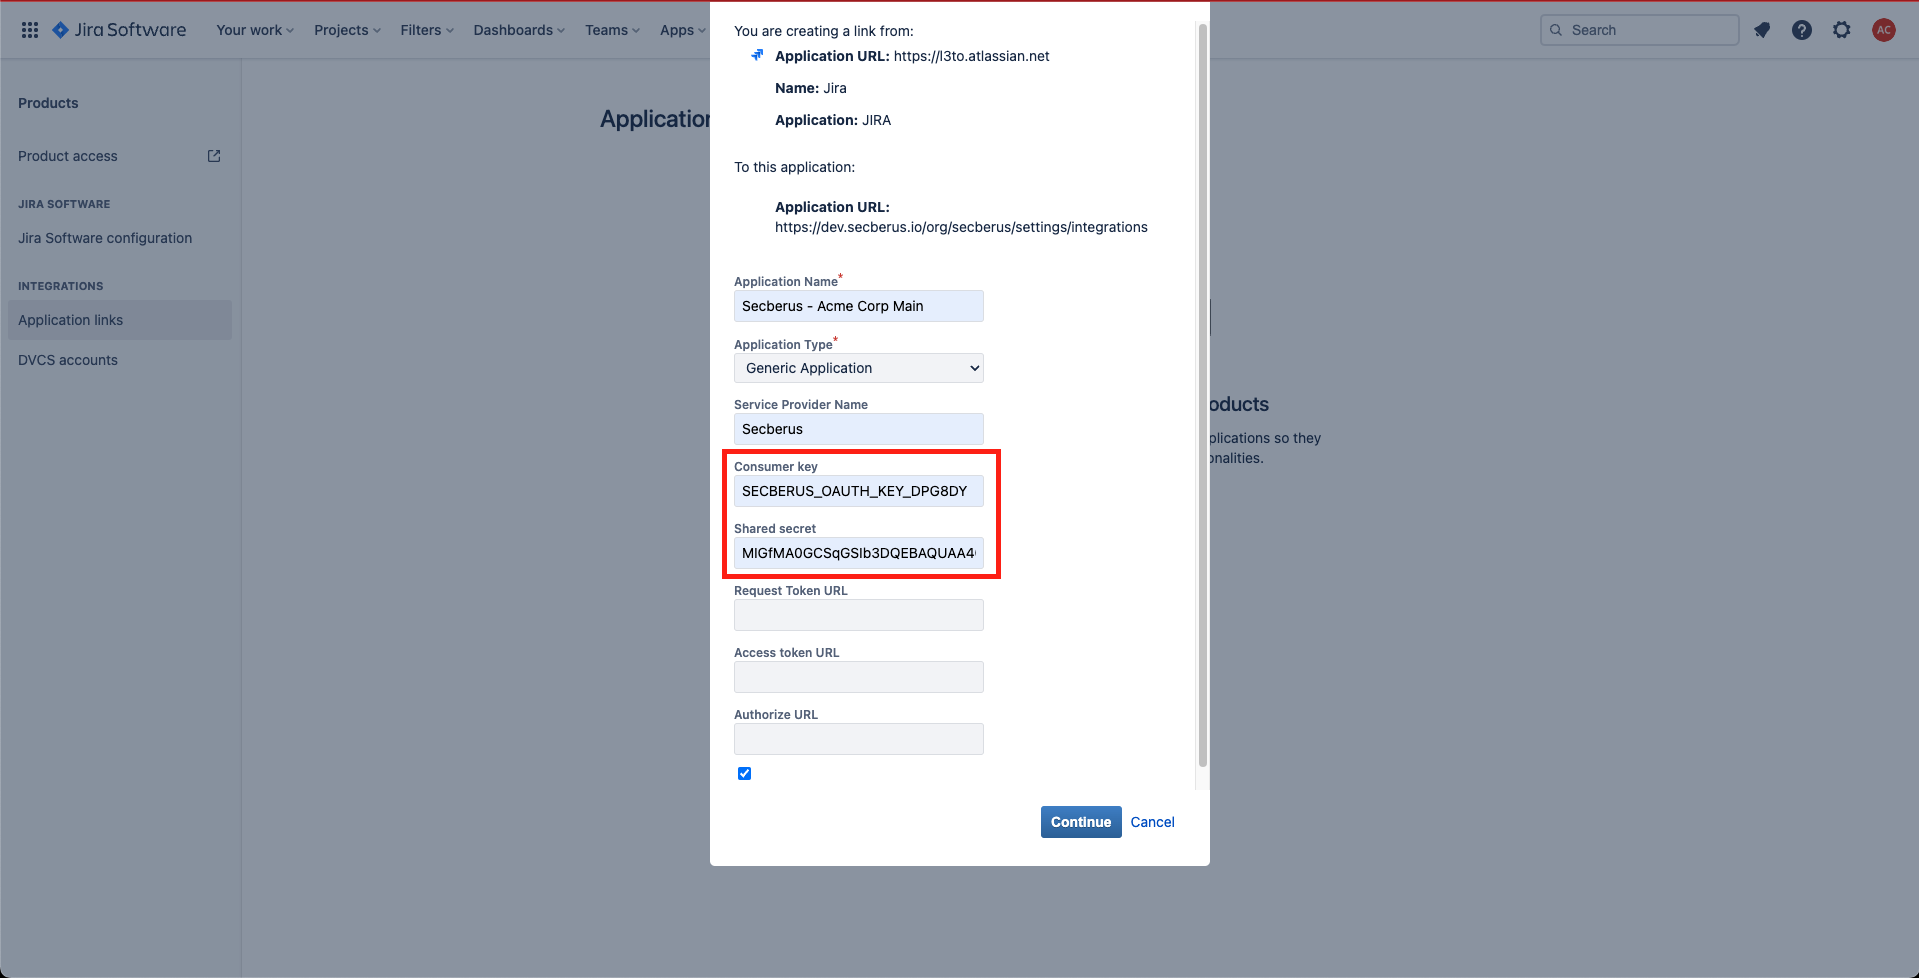Click the dev.secberus.io integrations URL text
Screen dimensions: 1919x978
961,227
